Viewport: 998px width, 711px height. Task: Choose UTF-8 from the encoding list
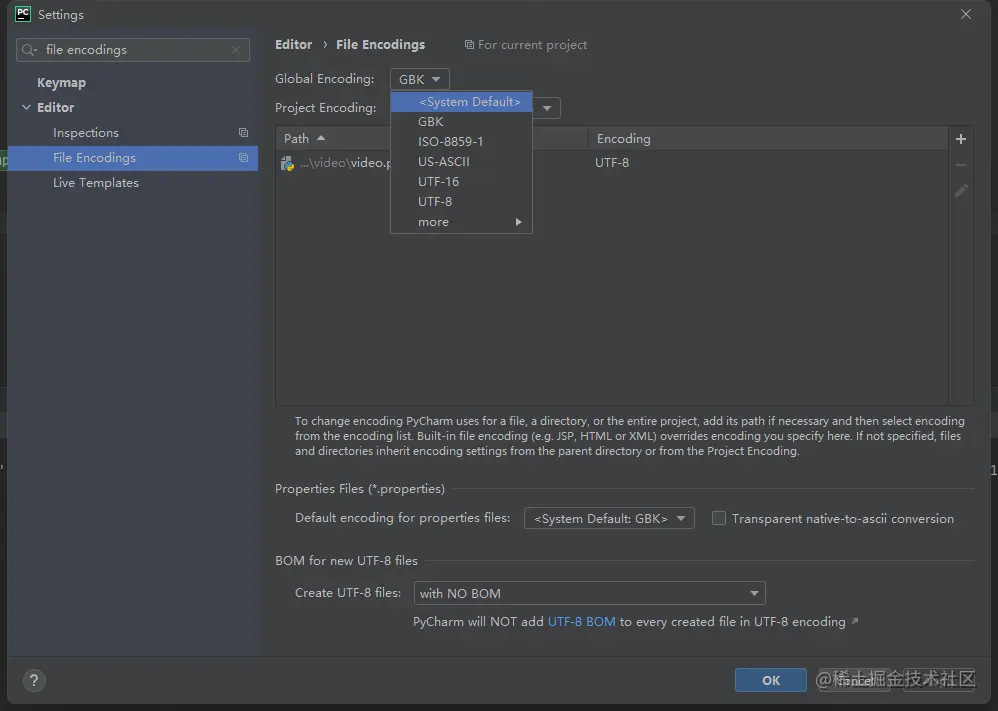(461, 201)
